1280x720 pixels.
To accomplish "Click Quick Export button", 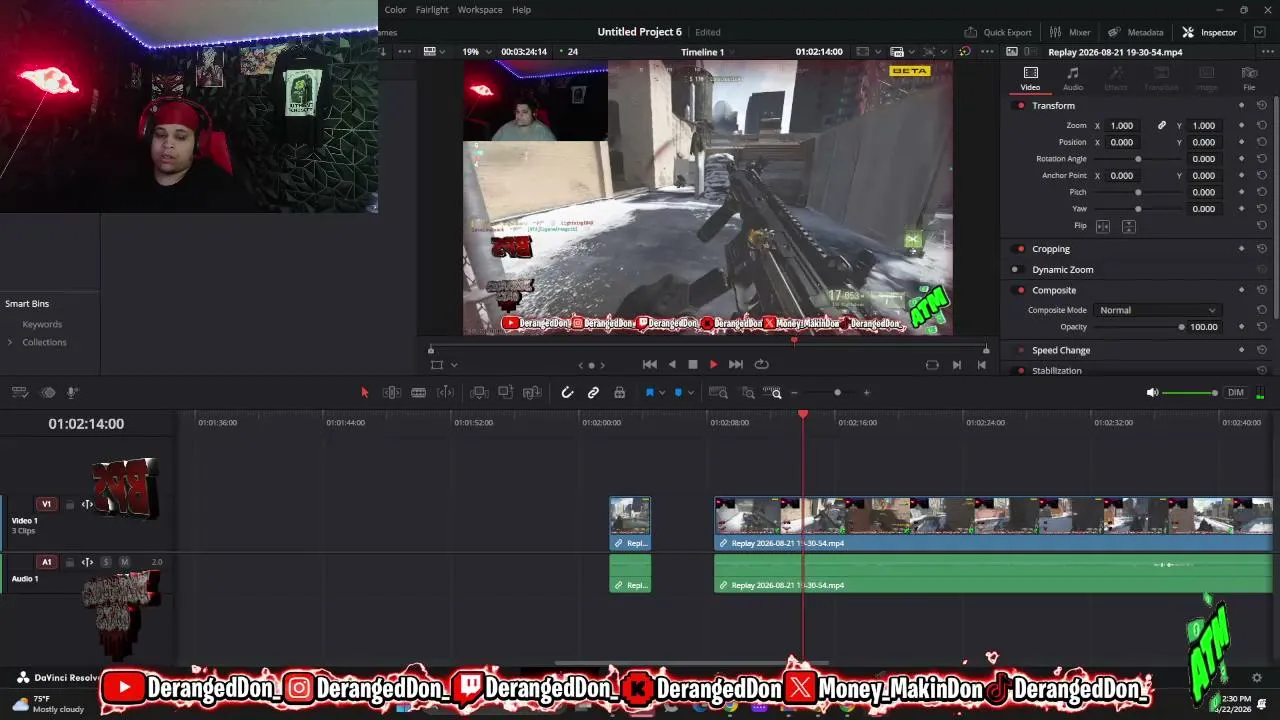I will tap(997, 32).
